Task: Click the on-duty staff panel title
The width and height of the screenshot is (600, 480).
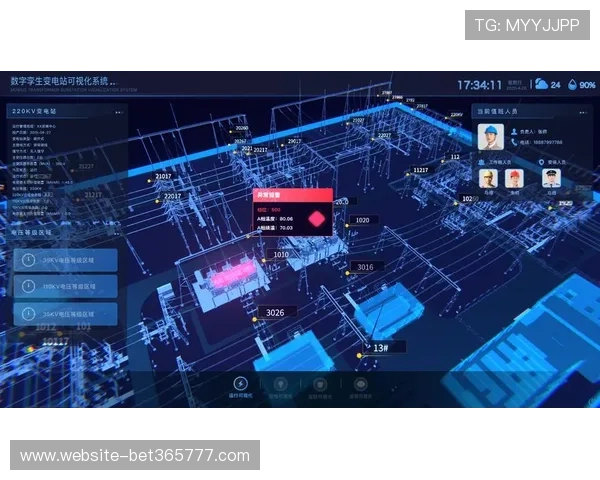Action: tap(497, 111)
